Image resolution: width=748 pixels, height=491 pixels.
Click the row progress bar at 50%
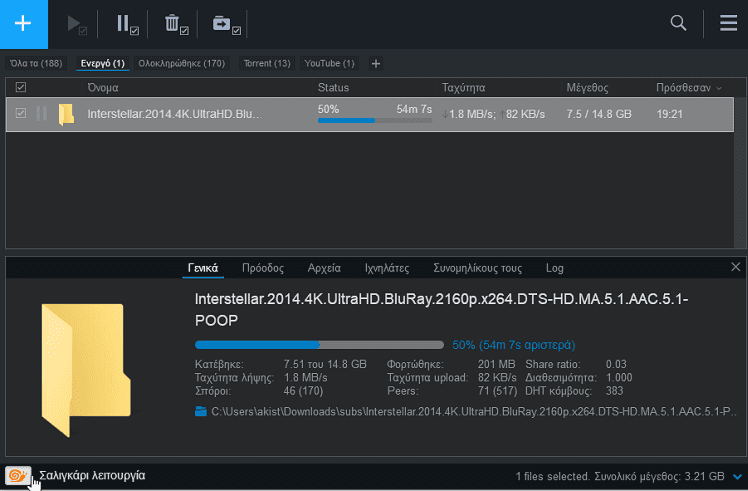pyautogui.click(x=375, y=121)
